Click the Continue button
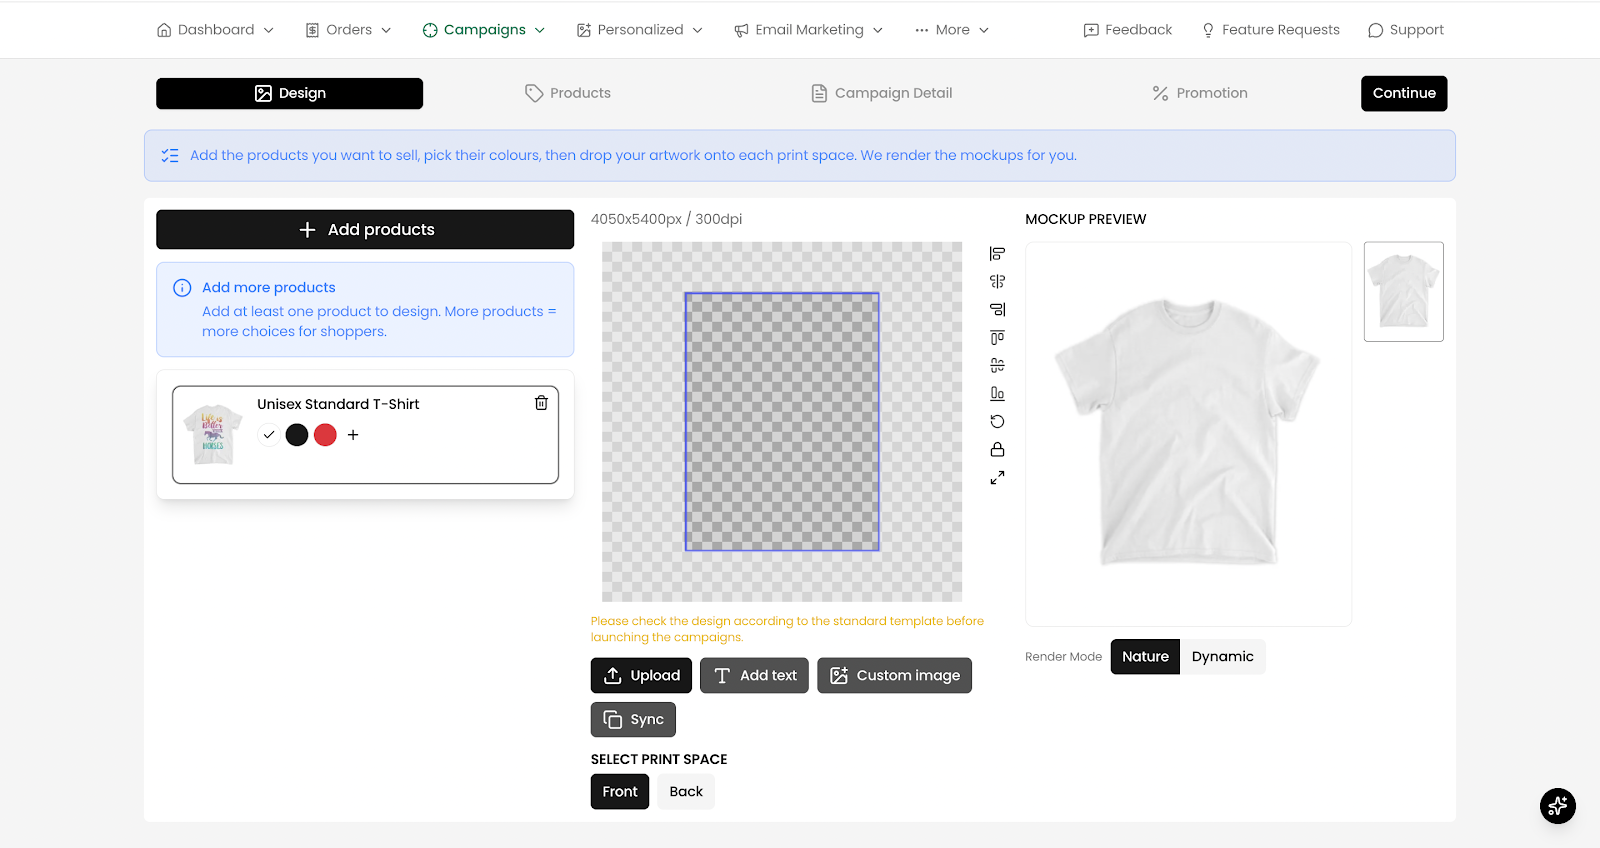1600x848 pixels. point(1404,93)
